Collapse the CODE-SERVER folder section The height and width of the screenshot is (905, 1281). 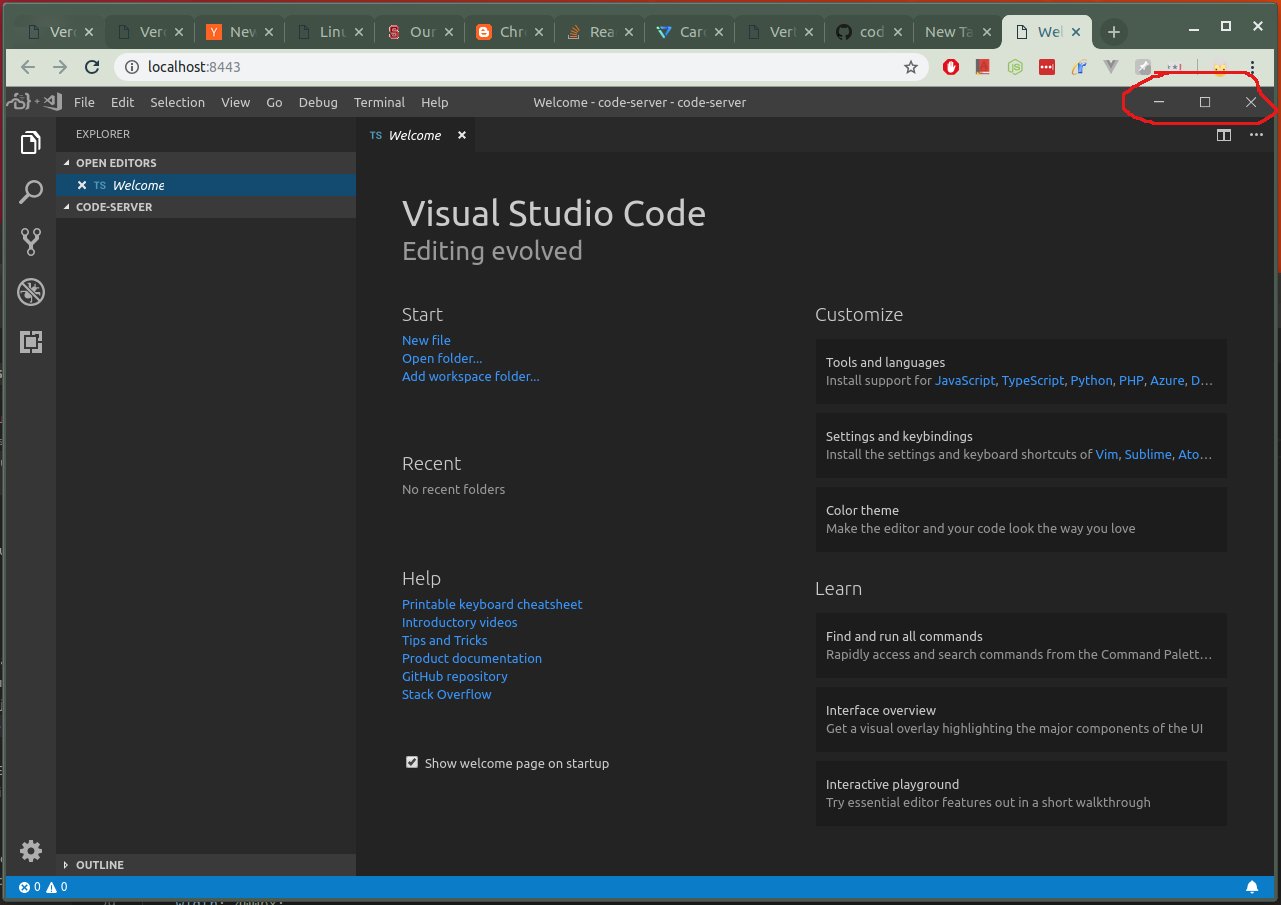pyautogui.click(x=205, y=207)
